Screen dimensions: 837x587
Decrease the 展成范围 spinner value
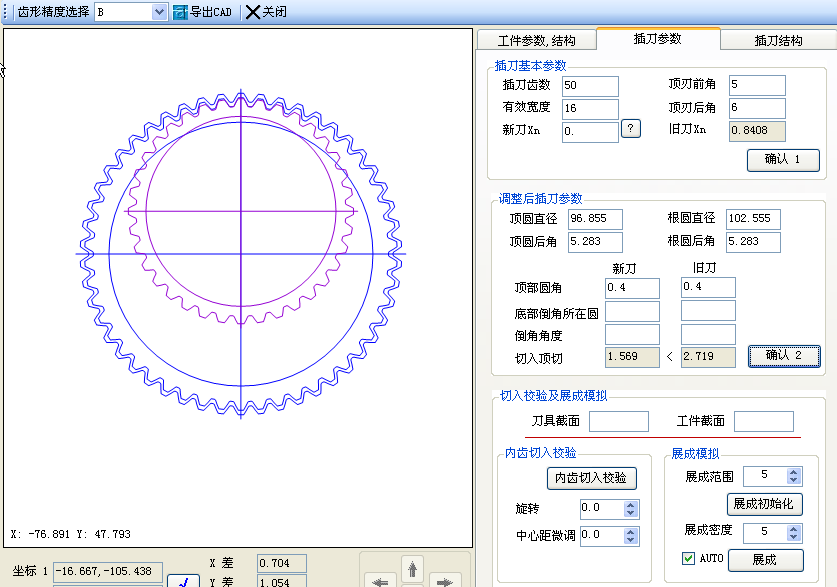coord(793,480)
